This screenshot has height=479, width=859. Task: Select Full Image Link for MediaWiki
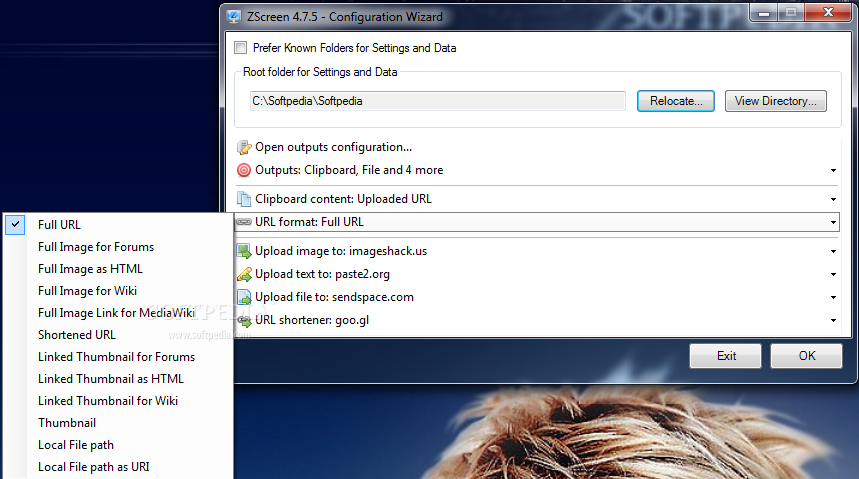coord(118,313)
